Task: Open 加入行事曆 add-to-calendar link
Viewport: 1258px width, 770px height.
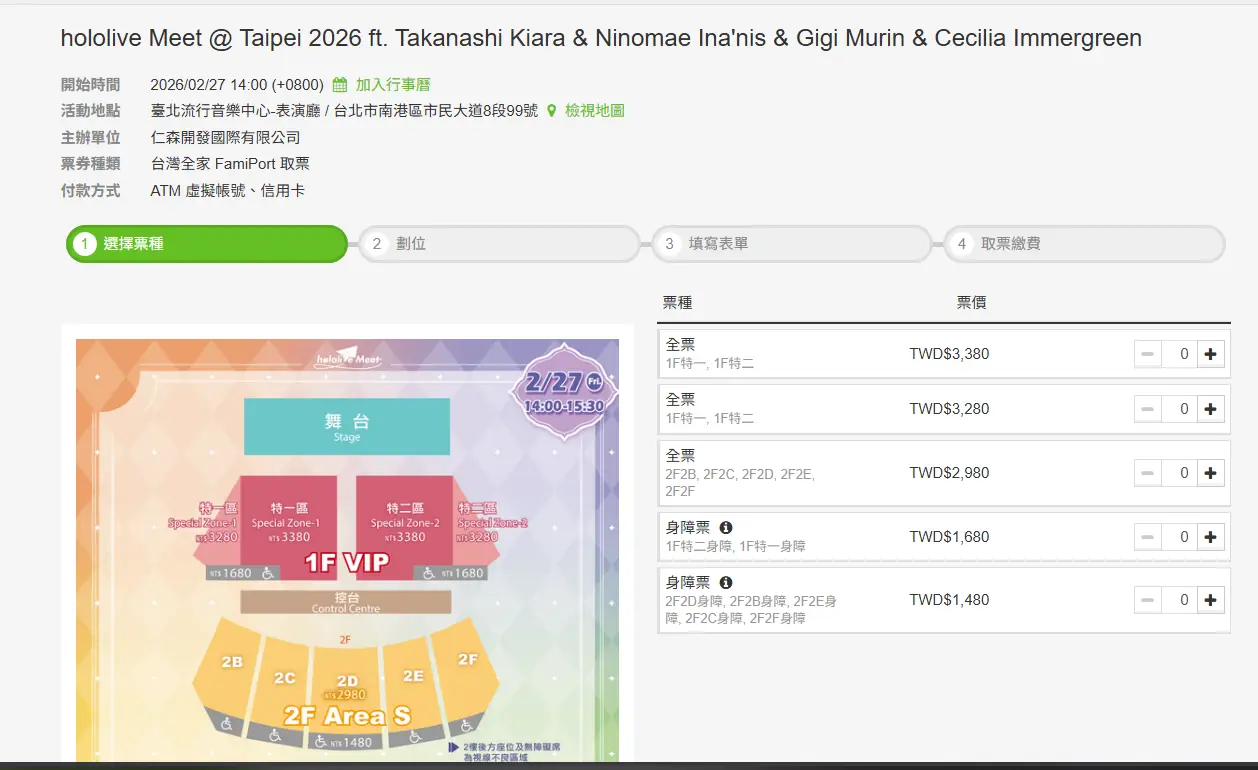Action: click(x=393, y=85)
